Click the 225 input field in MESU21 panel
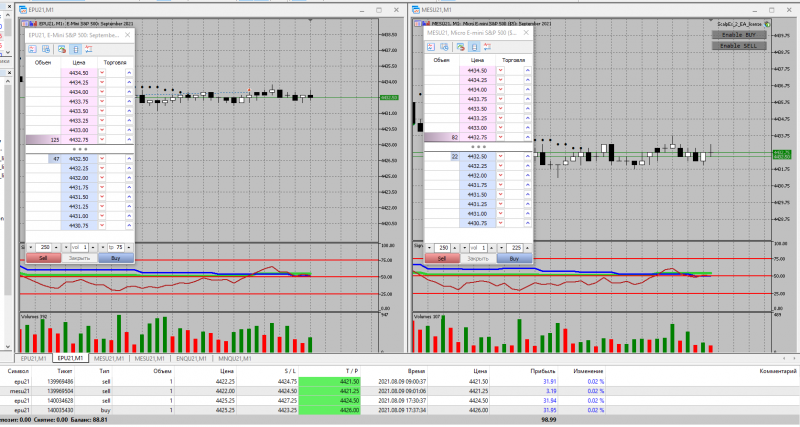This screenshot has height=427, width=800. [x=514, y=248]
